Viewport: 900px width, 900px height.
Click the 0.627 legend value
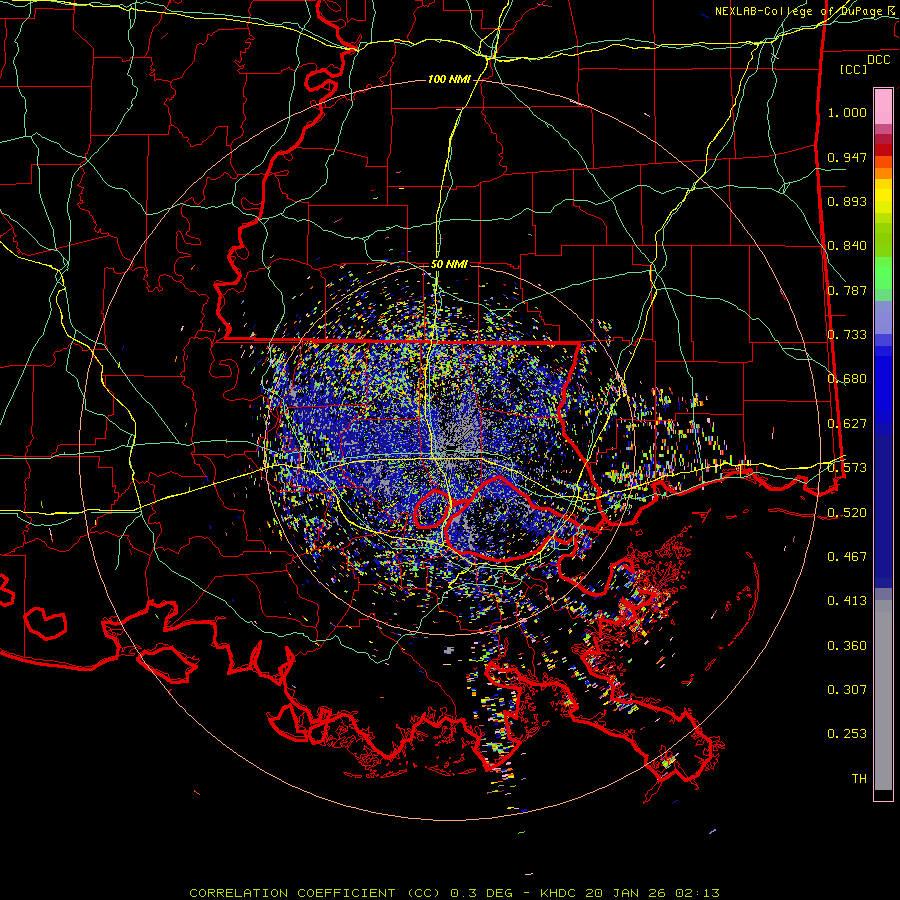tap(847, 424)
